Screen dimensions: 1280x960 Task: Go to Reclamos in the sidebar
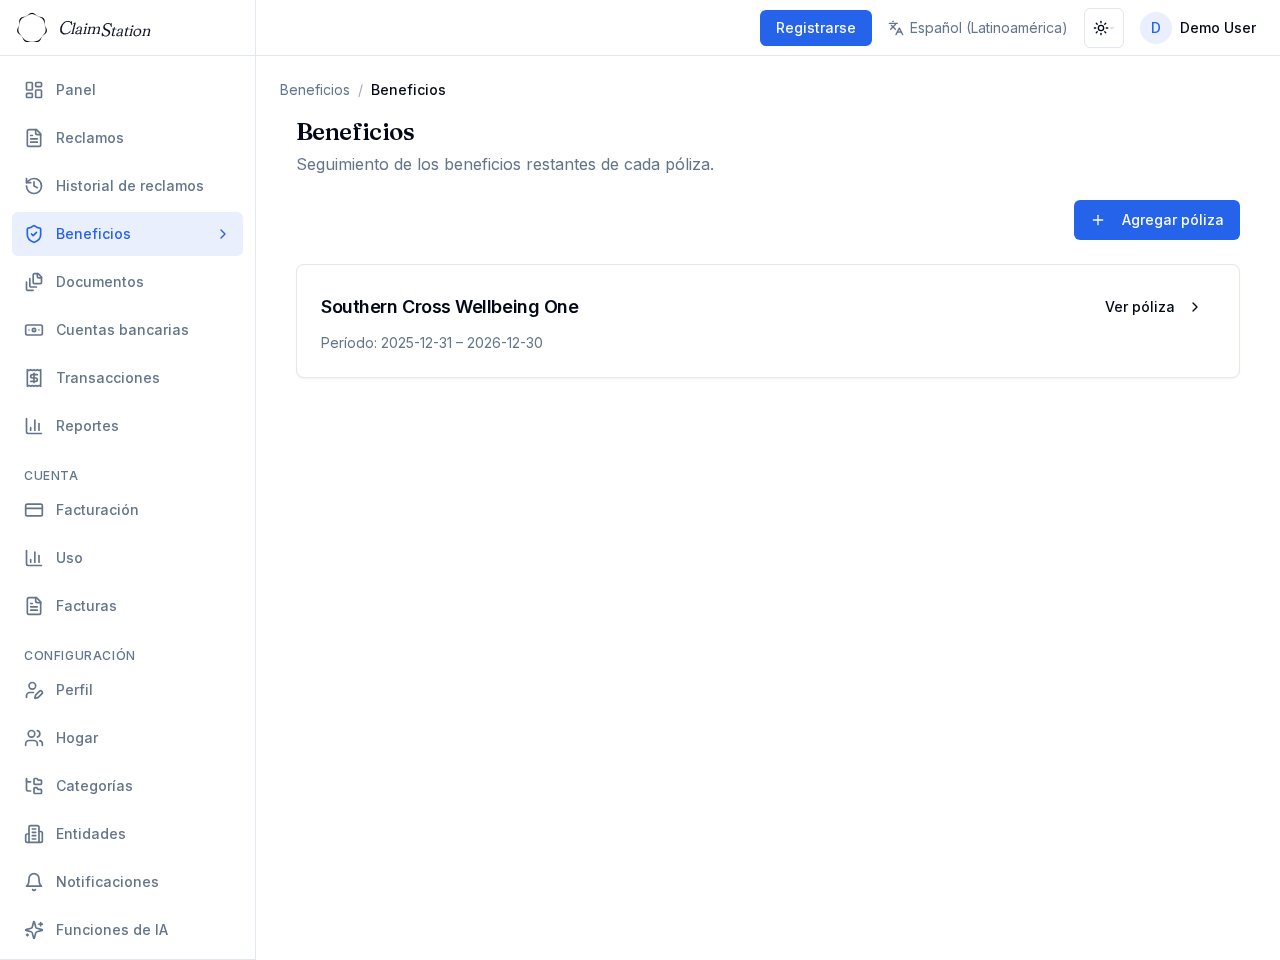(x=90, y=138)
